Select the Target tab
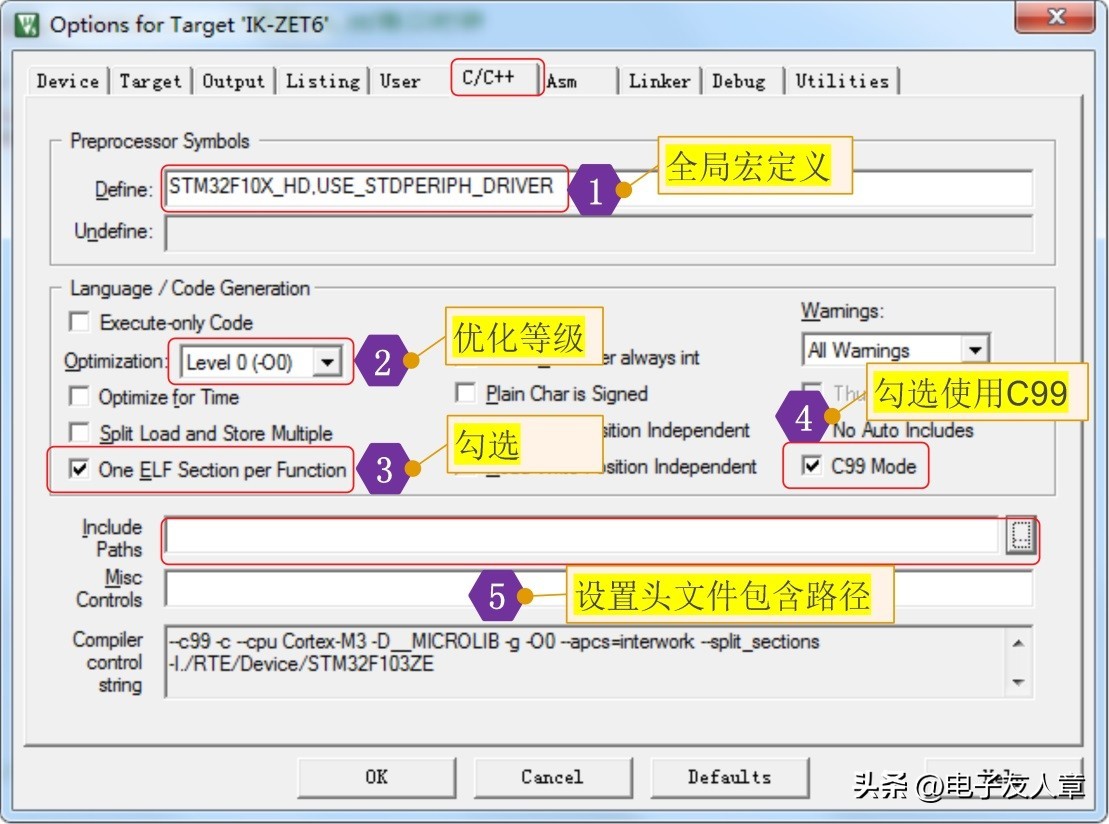 149,80
